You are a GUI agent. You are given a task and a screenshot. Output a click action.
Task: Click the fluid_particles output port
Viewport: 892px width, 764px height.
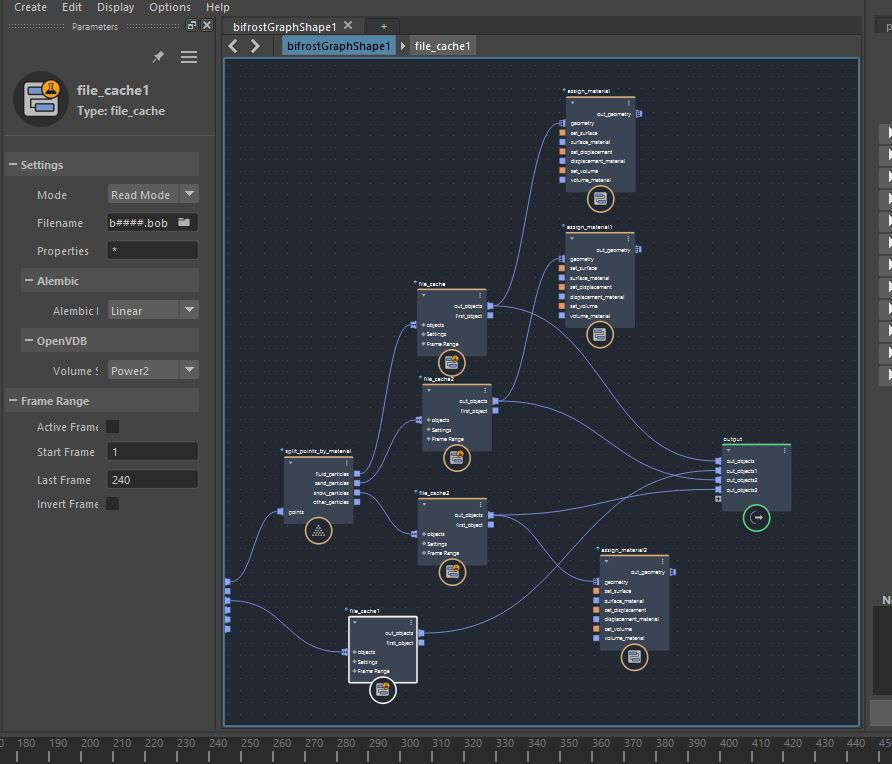[357, 473]
